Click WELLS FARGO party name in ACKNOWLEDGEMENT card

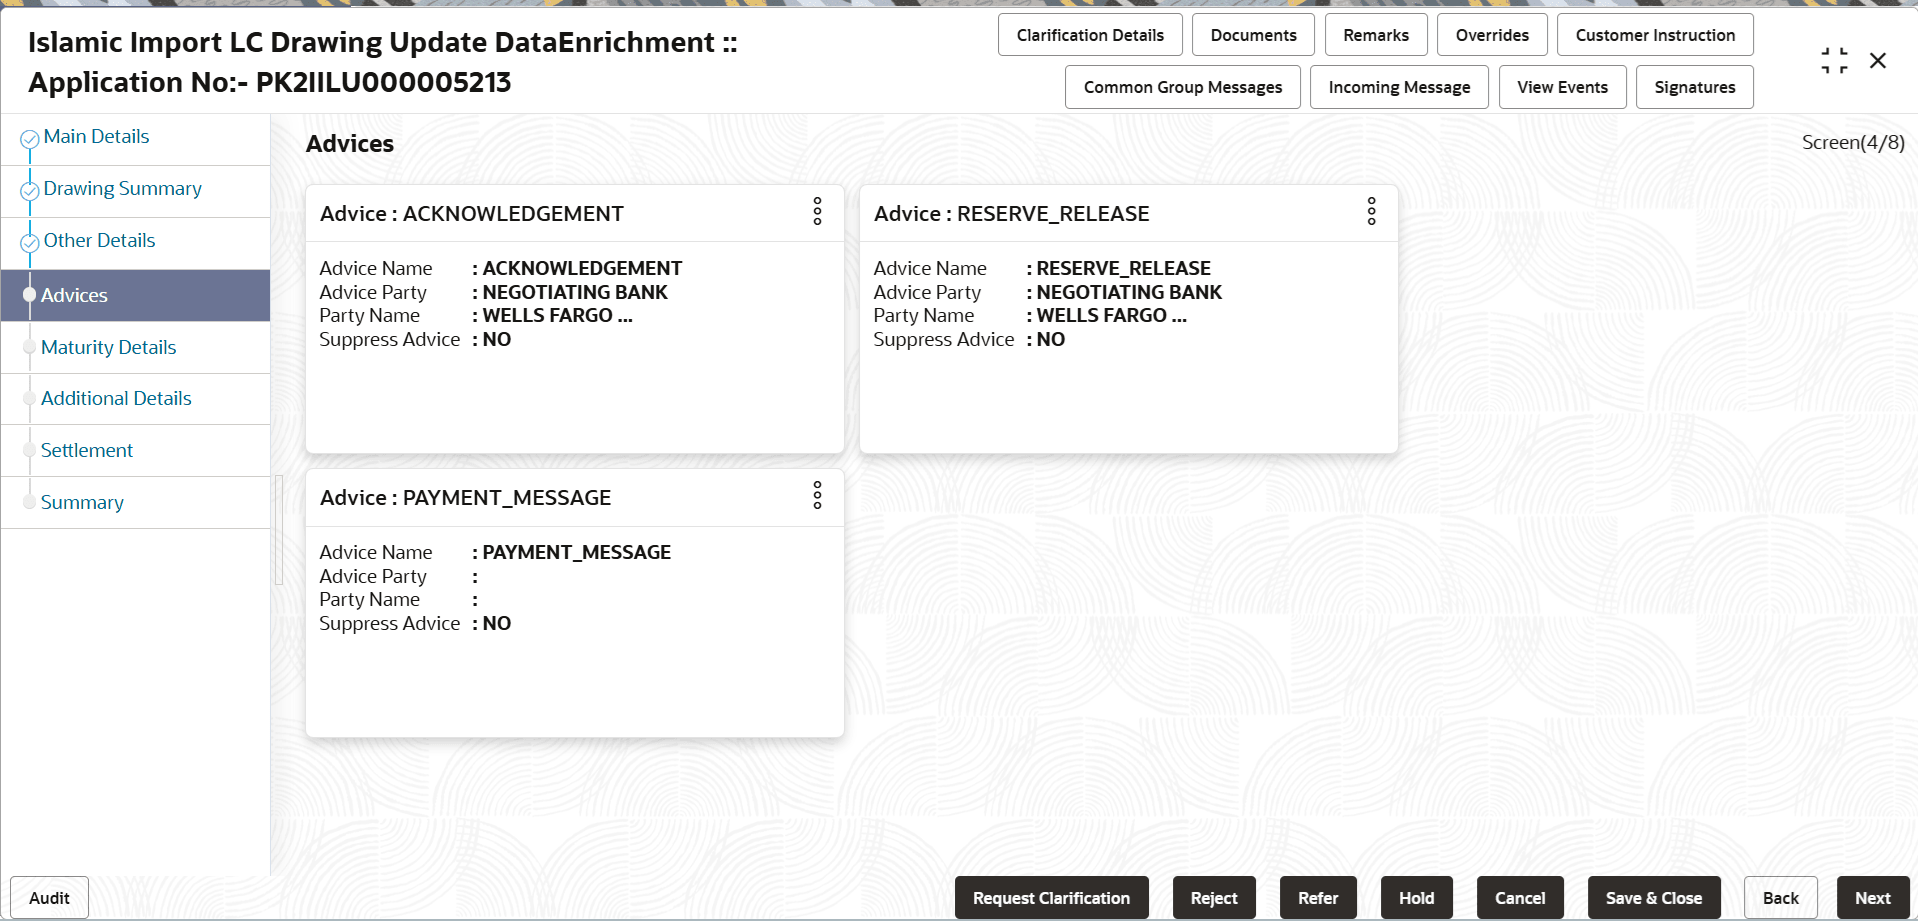tap(557, 316)
